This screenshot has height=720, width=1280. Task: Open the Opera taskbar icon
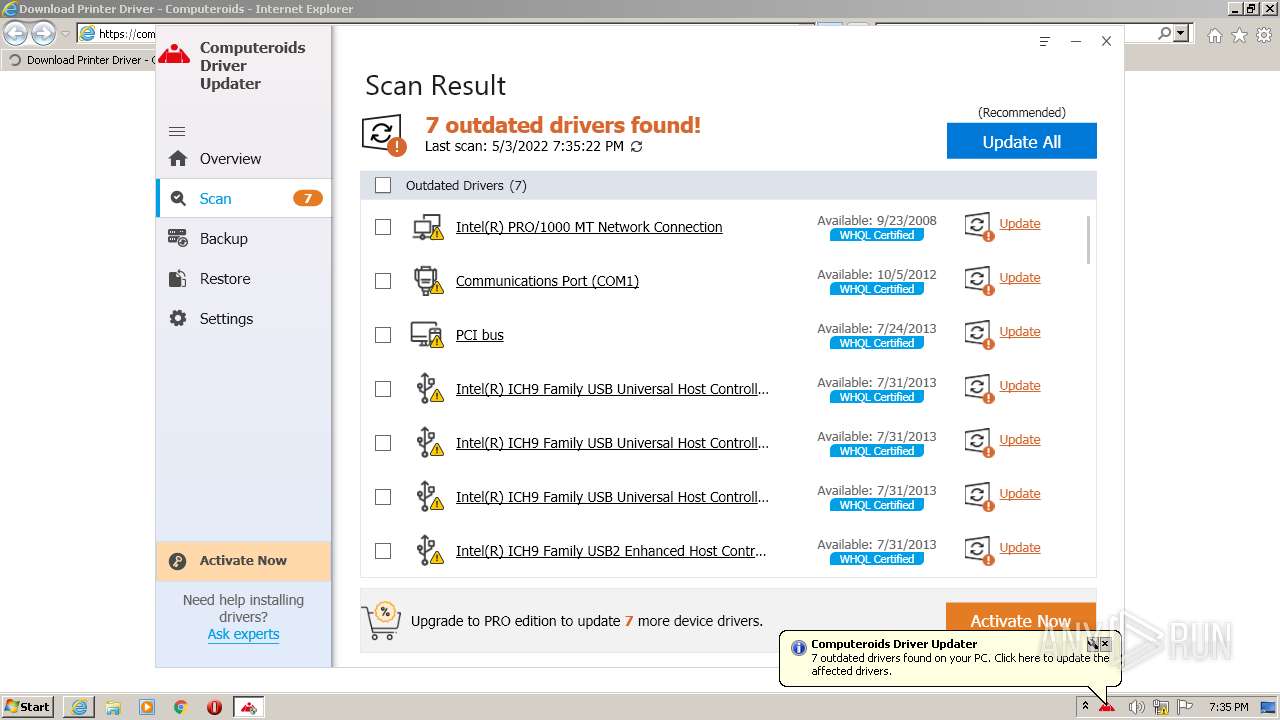[215, 707]
